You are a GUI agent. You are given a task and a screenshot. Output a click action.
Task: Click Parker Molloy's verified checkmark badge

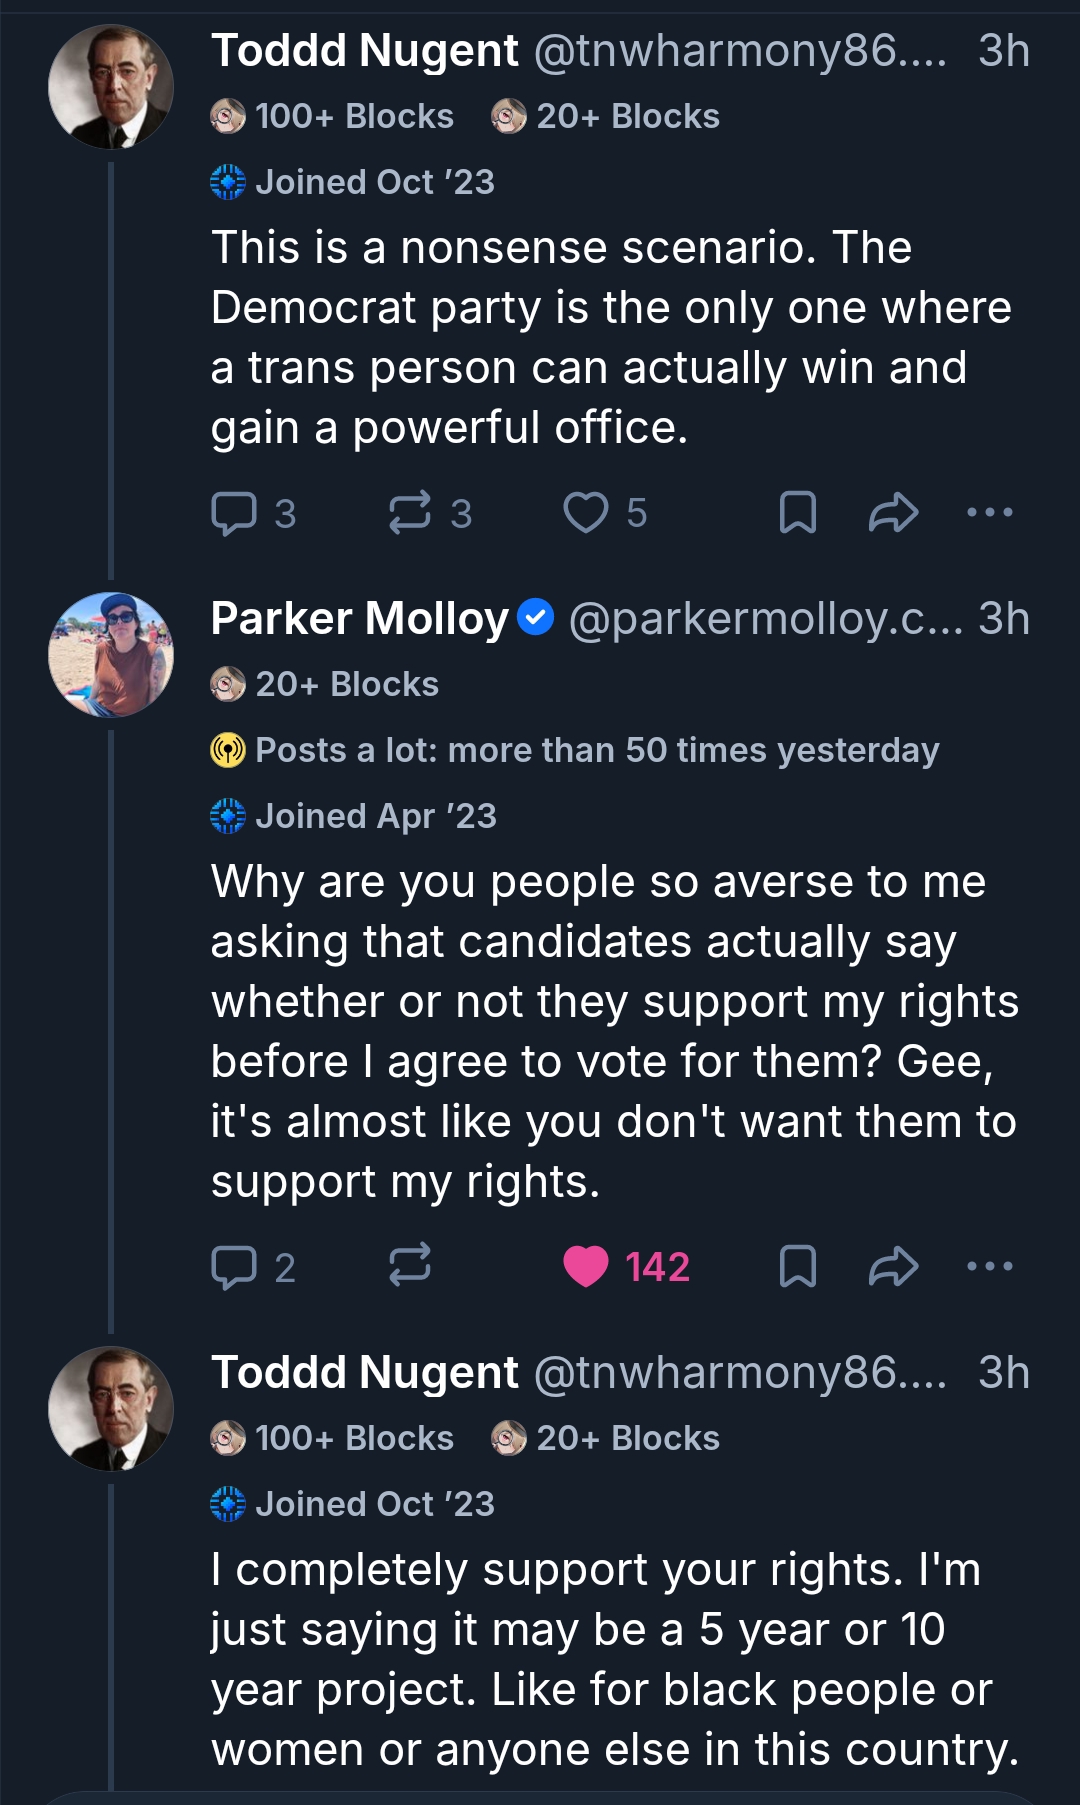pyautogui.click(x=536, y=617)
